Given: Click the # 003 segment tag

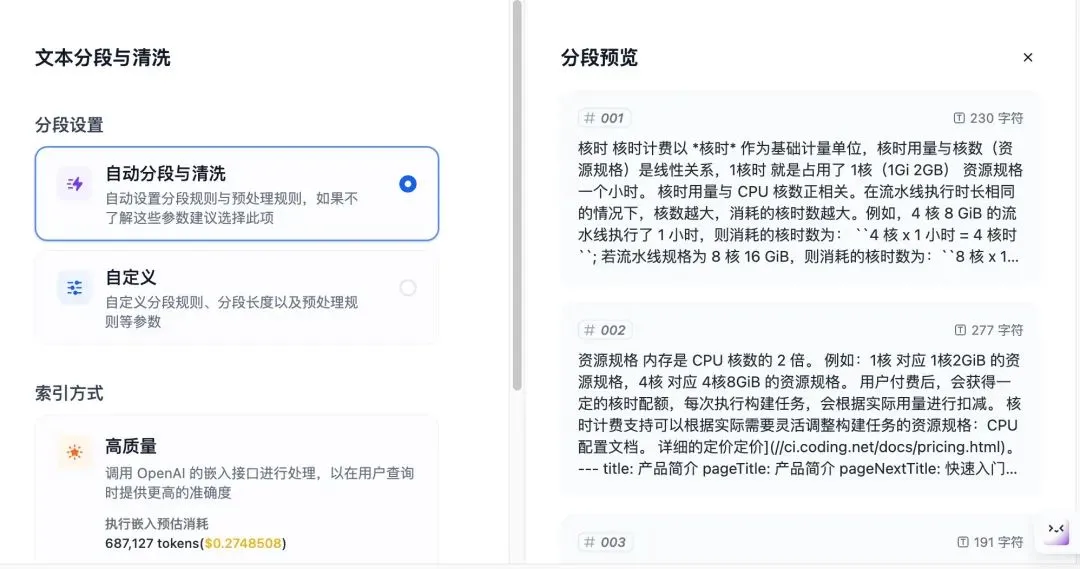Looking at the screenshot, I should pyautogui.click(x=605, y=542).
